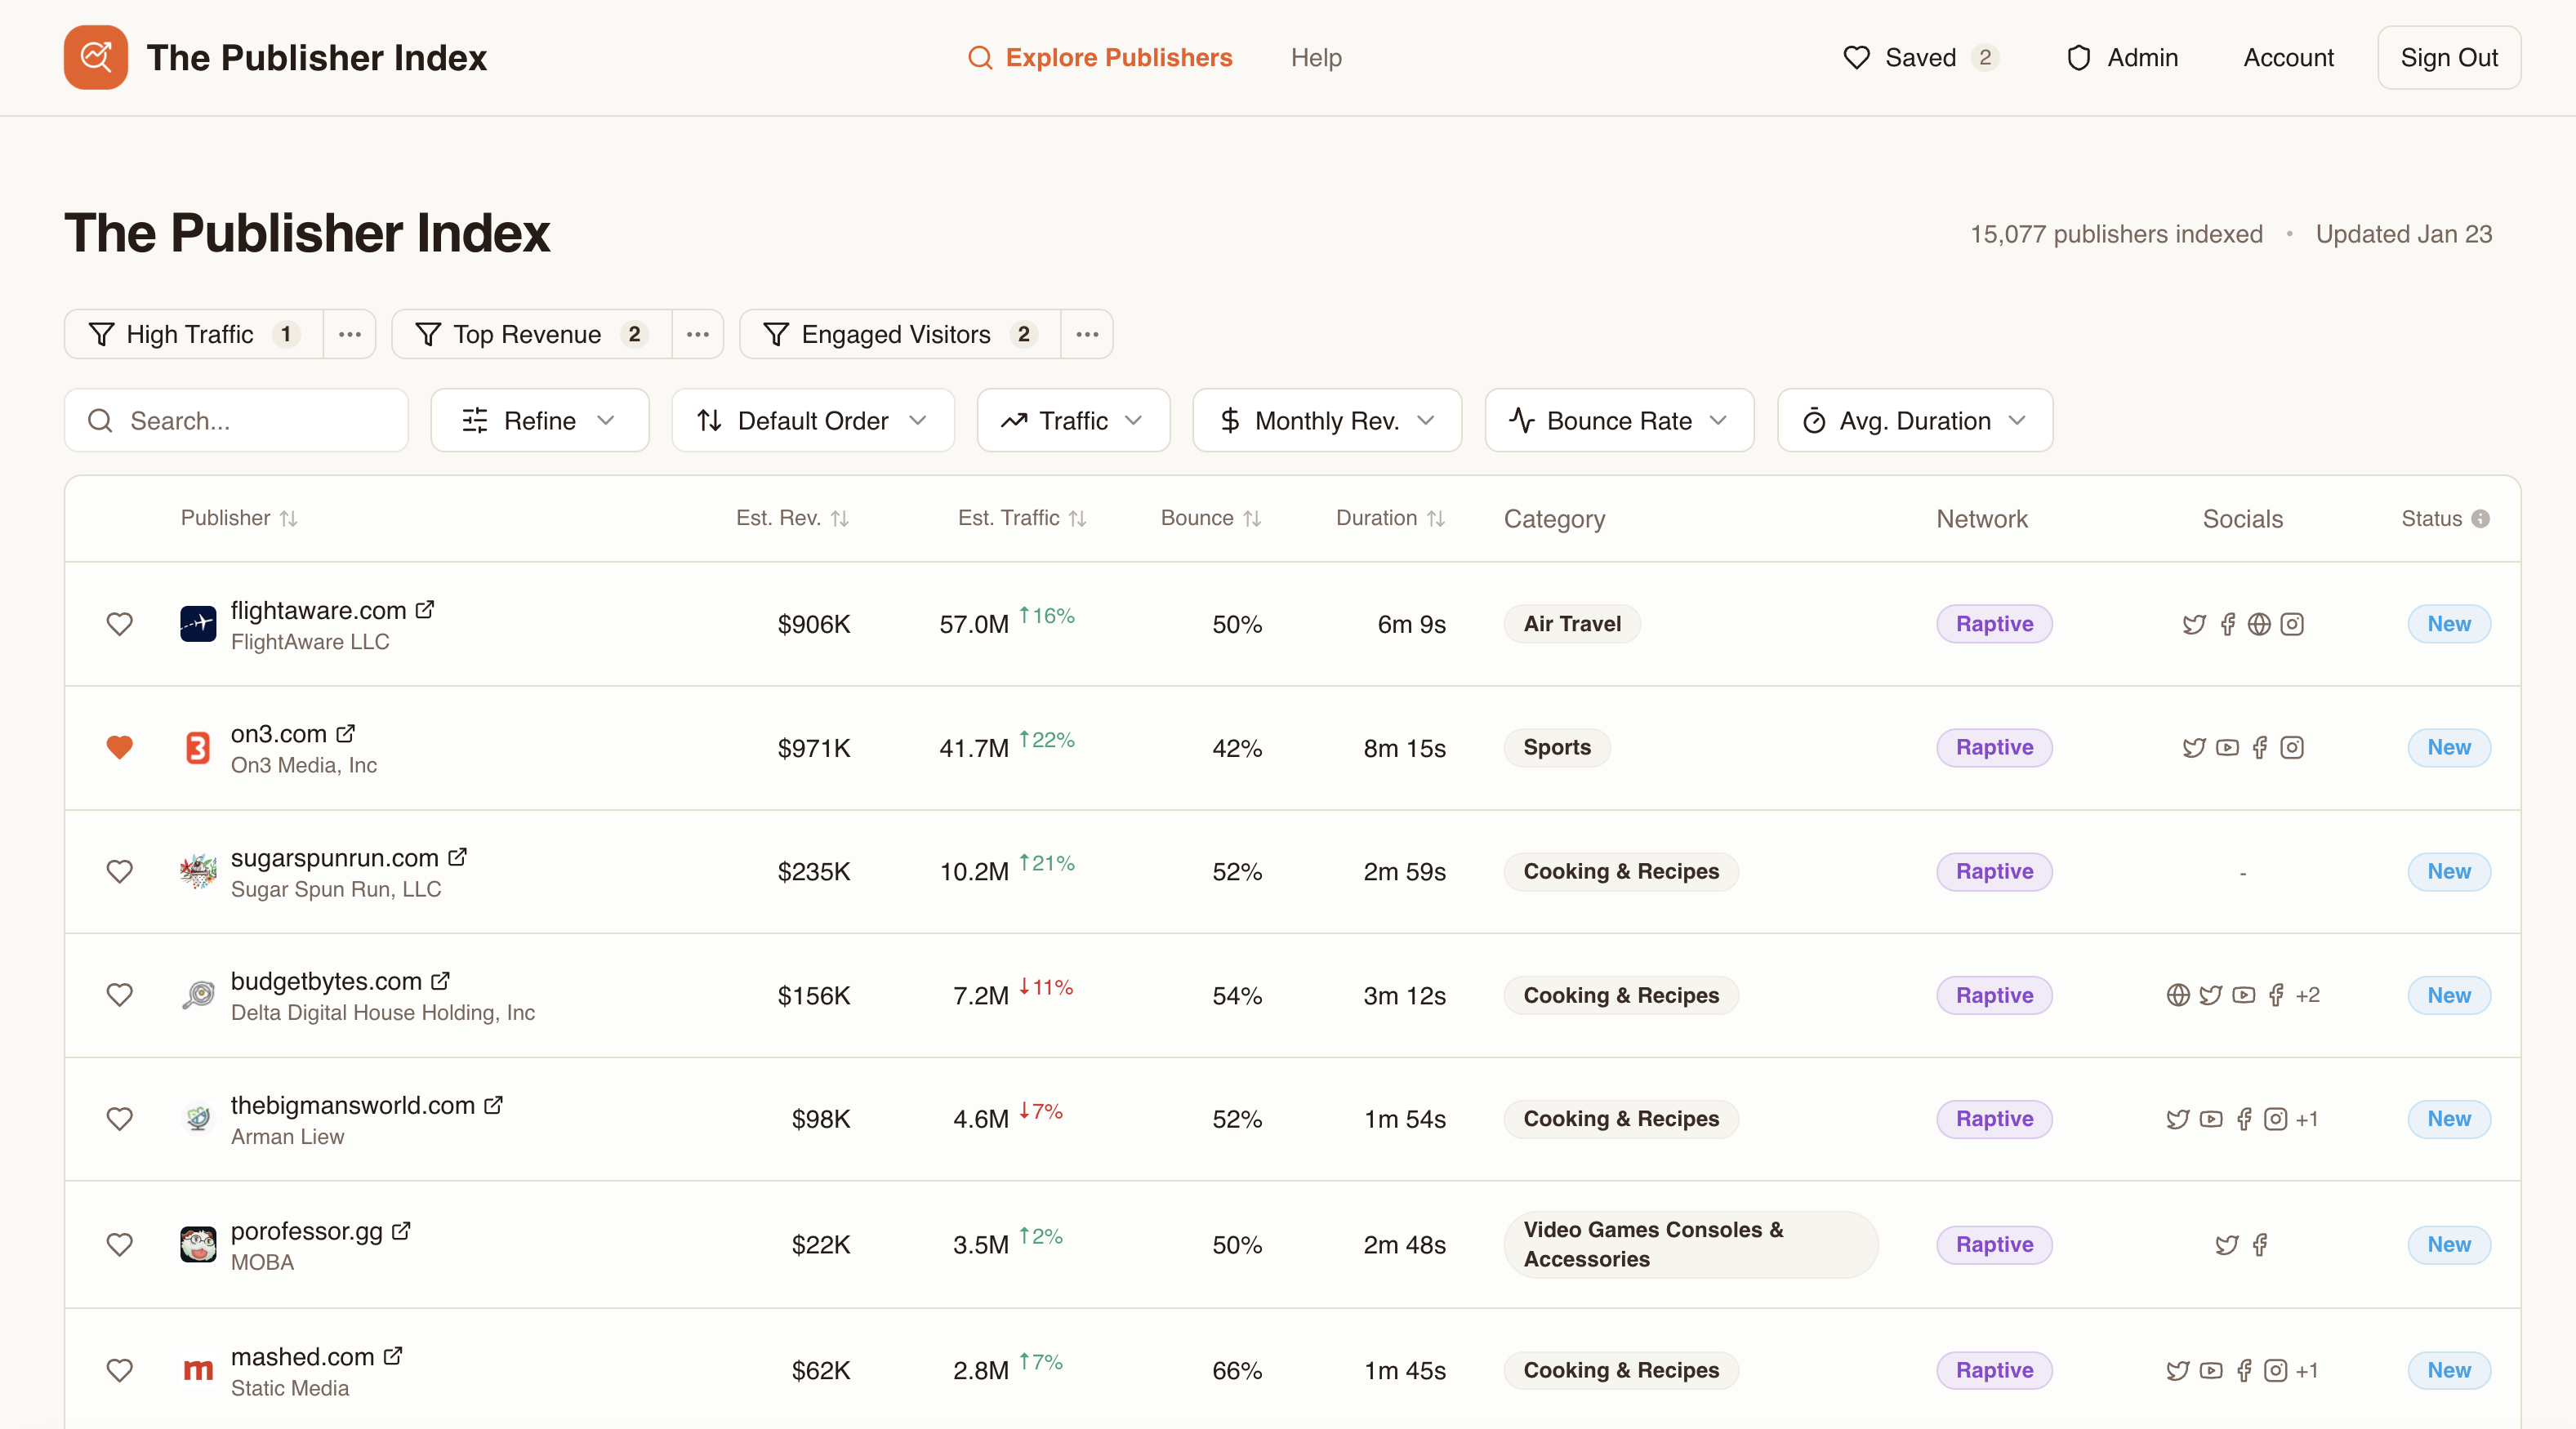
Task: Click the porofessor.gg site logo thumbnail
Action: tap(198, 1244)
